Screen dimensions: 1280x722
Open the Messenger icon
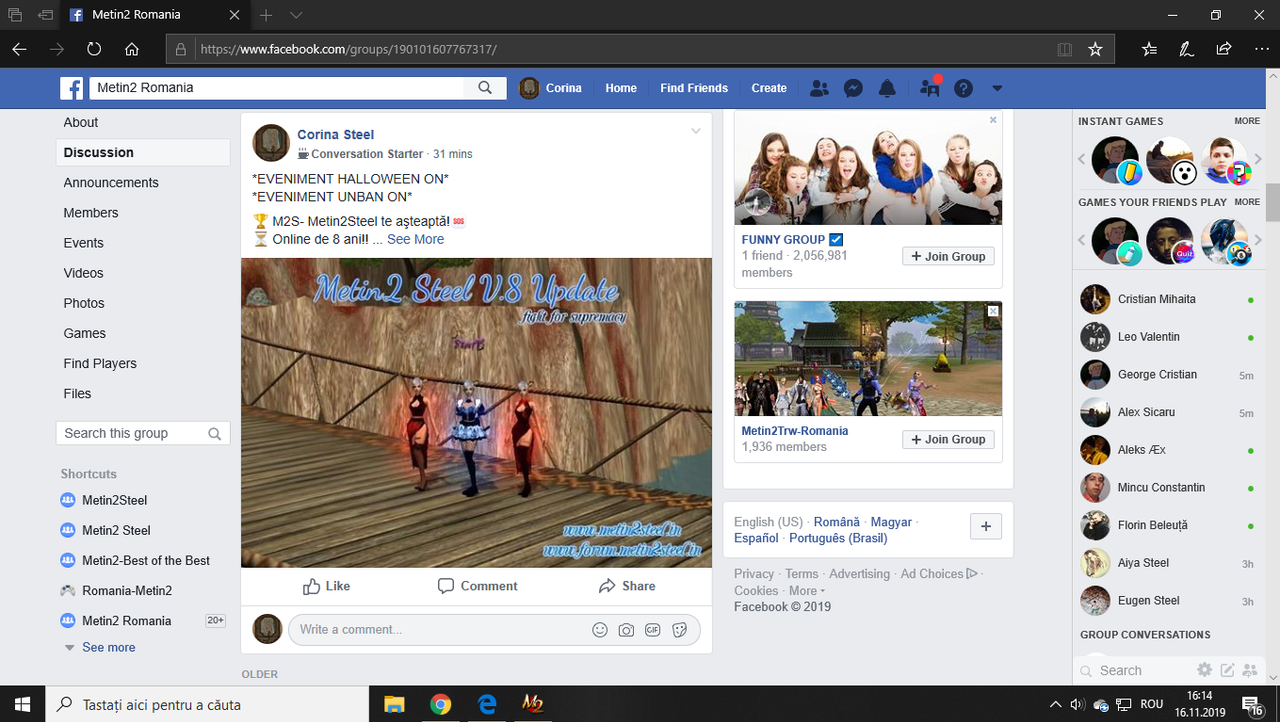[x=853, y=88]
